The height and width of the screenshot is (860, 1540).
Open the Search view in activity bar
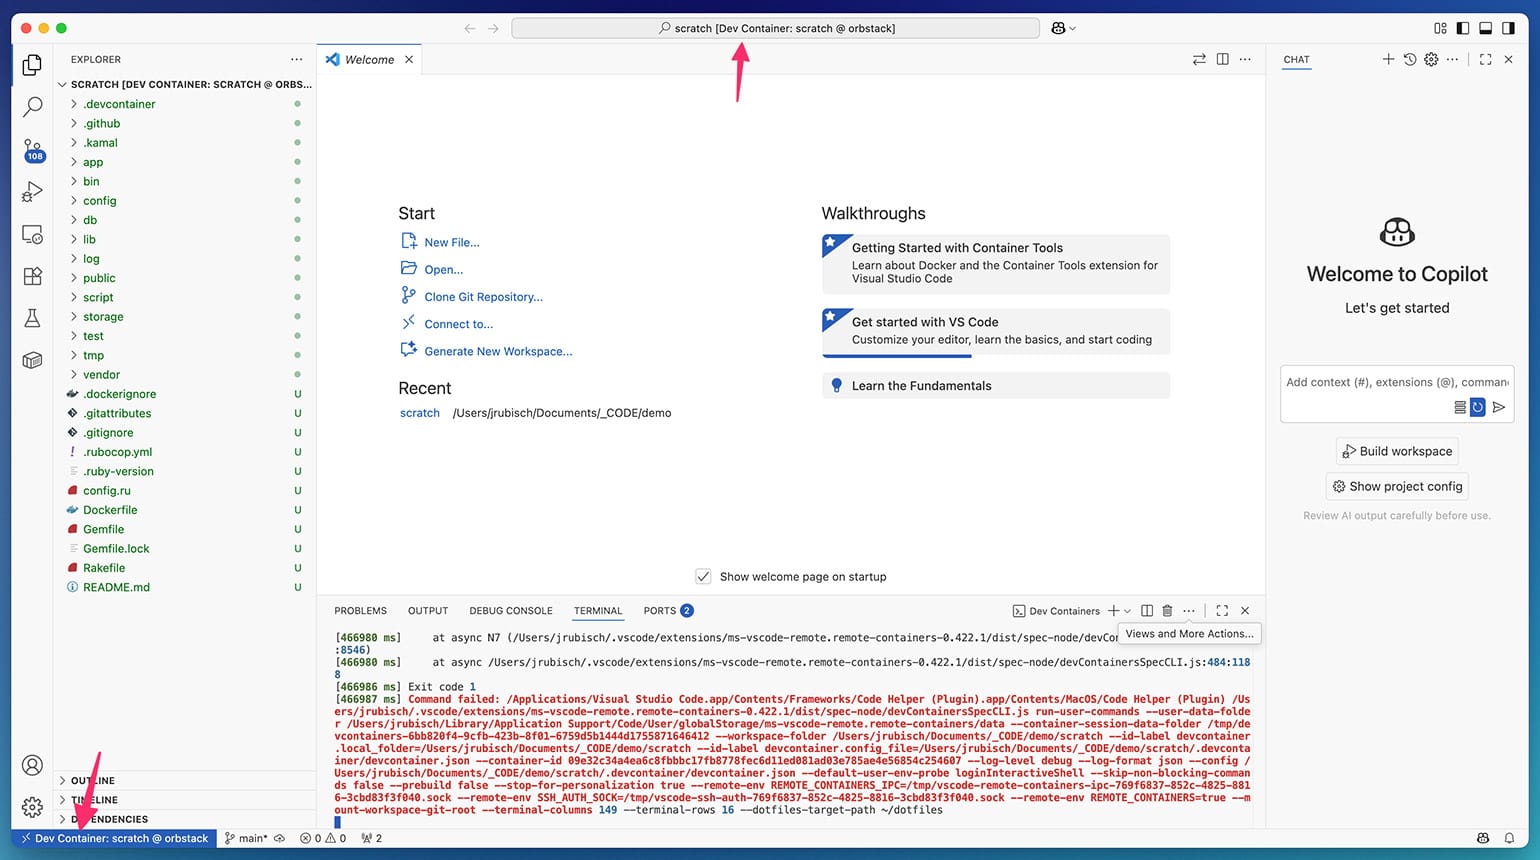coord(32,106)
